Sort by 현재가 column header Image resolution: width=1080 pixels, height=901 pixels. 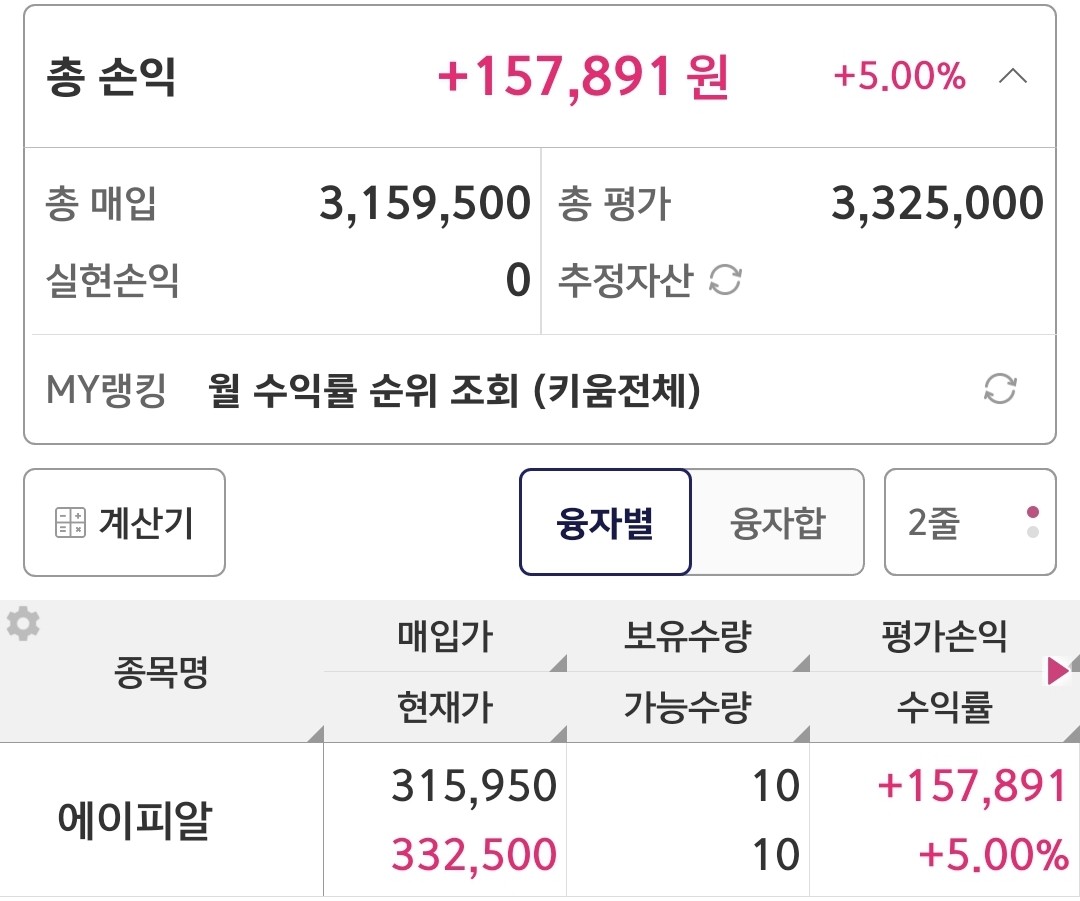(x=445, y=708)
